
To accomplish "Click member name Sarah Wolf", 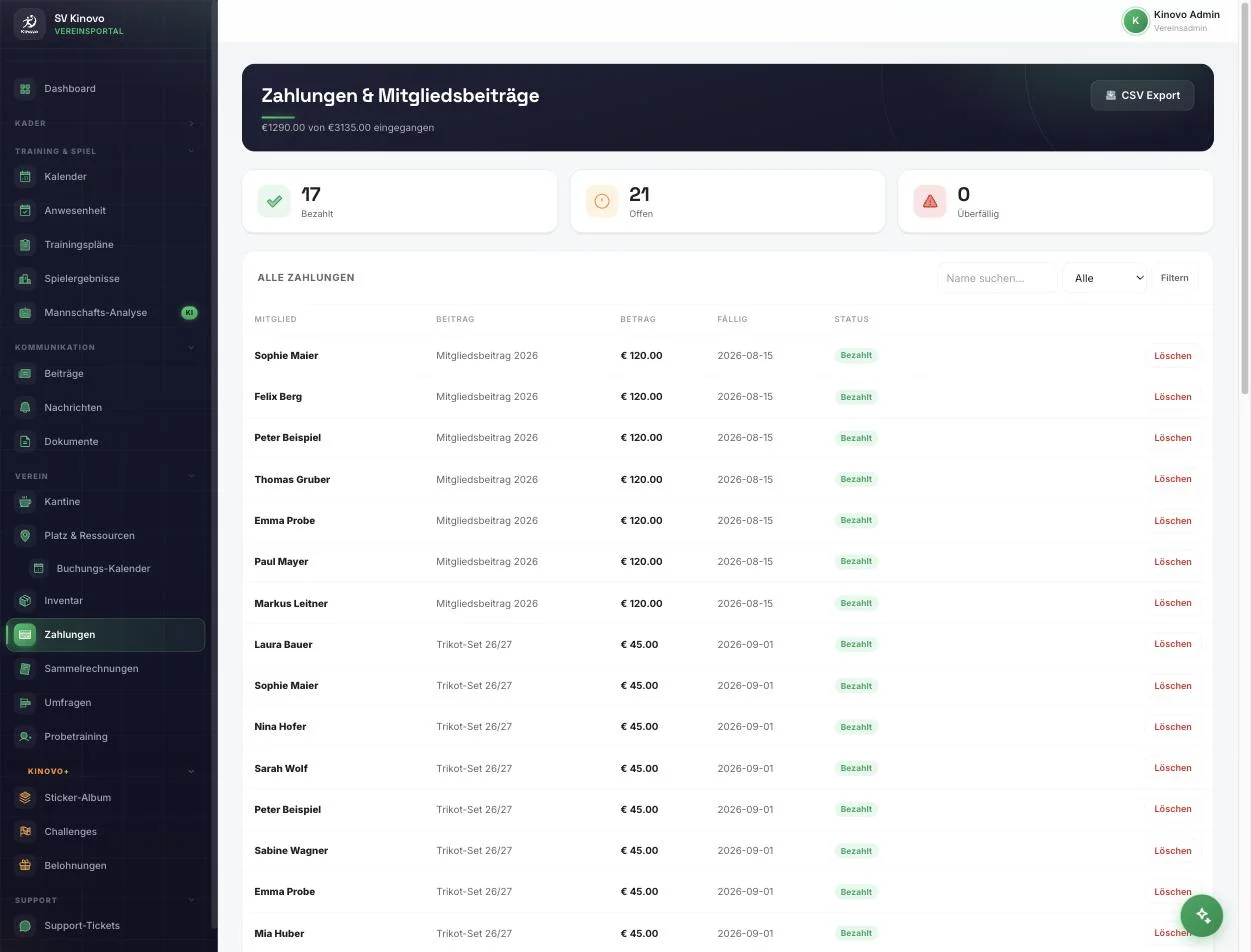I will [x=281, y=769].
